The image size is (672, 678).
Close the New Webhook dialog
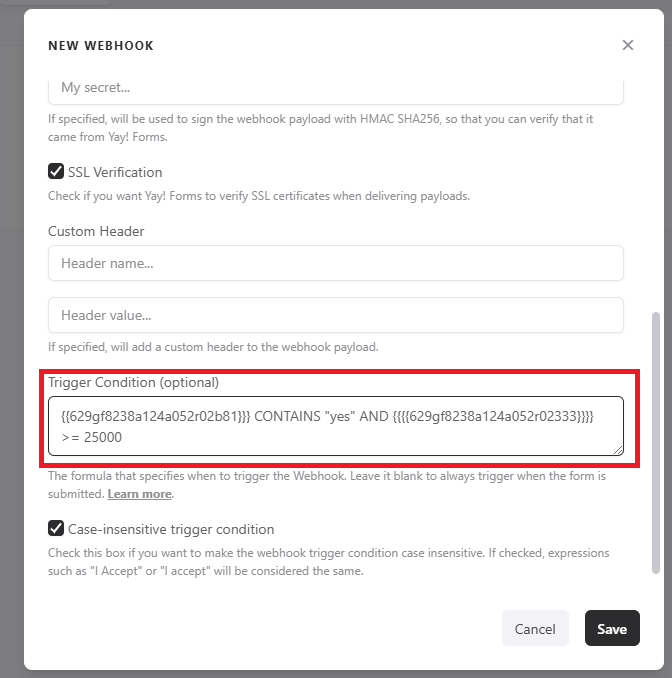tap(627, 45)
